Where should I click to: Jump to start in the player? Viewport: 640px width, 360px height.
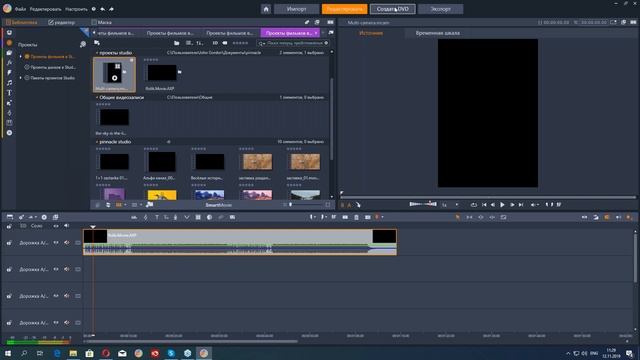coord(484,205)
